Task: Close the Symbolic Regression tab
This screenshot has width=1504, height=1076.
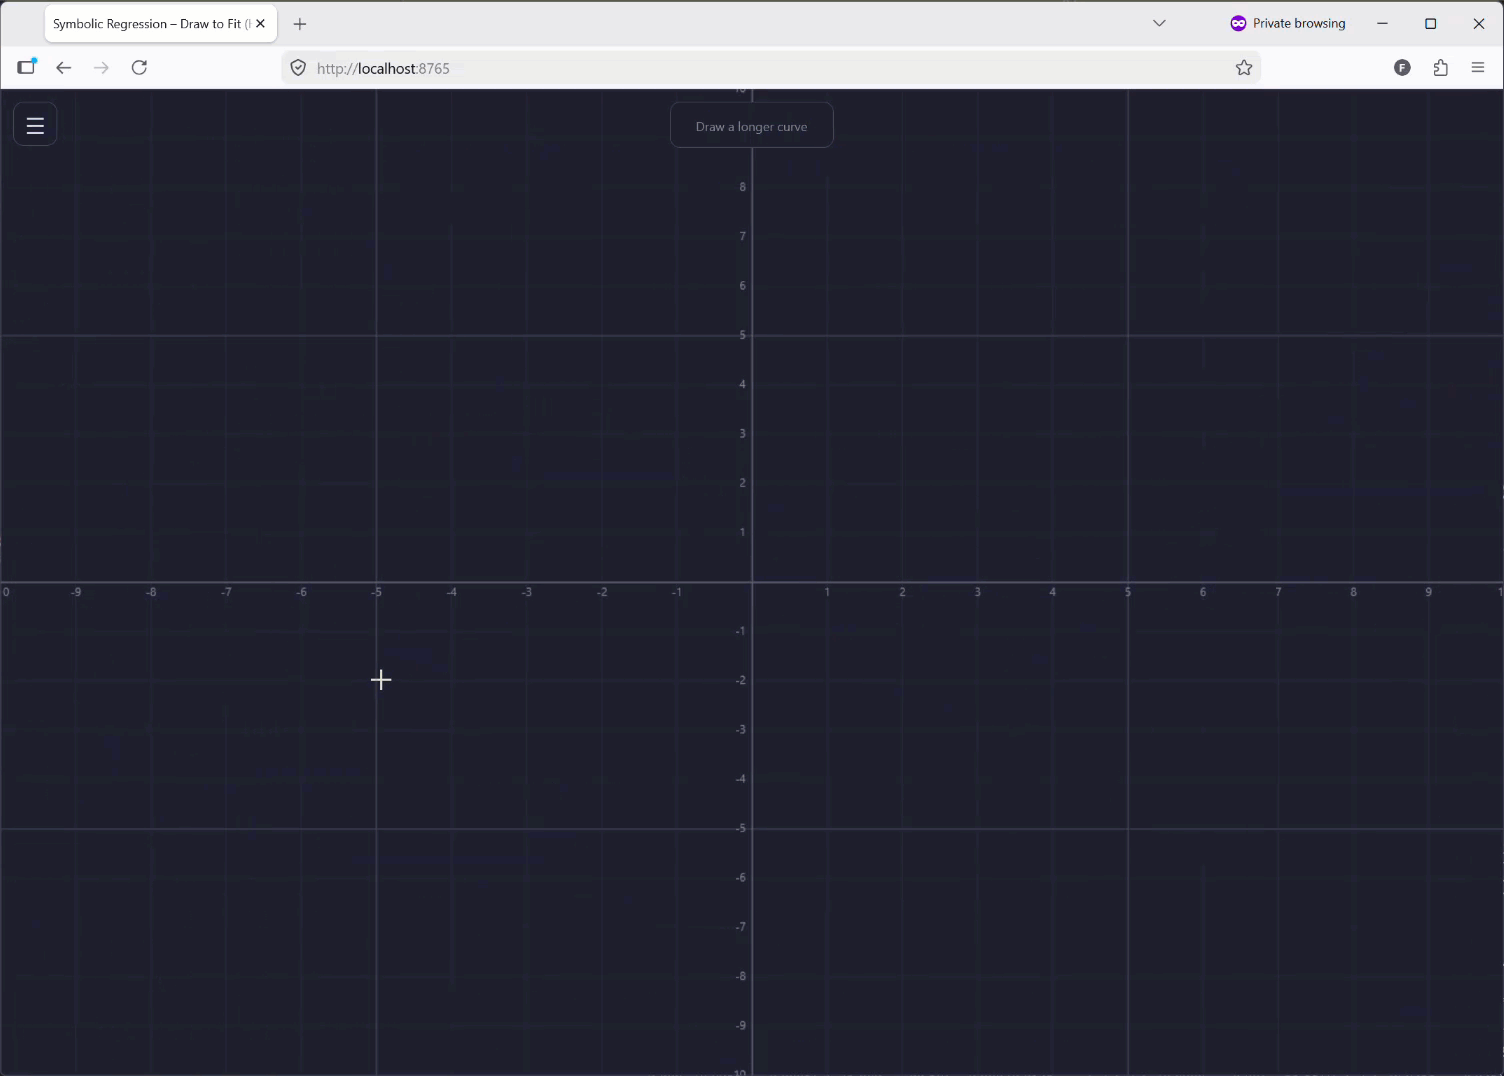Action: click(x=260, y=24)
